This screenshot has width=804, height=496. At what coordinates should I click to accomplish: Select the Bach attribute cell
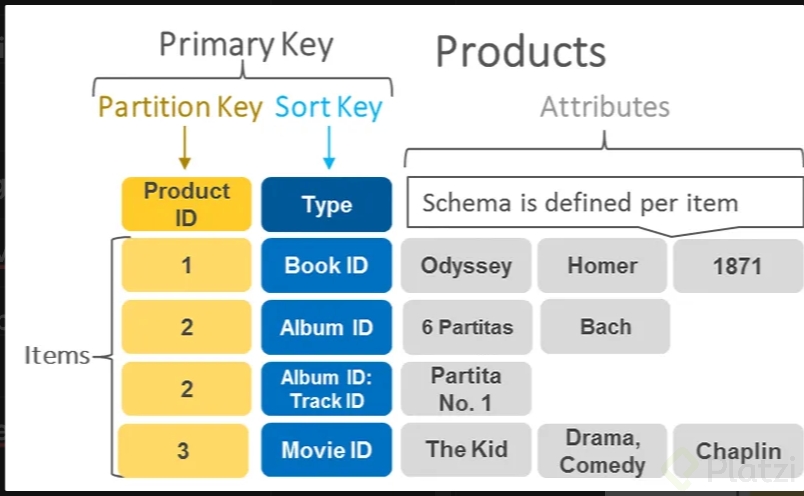605,327
